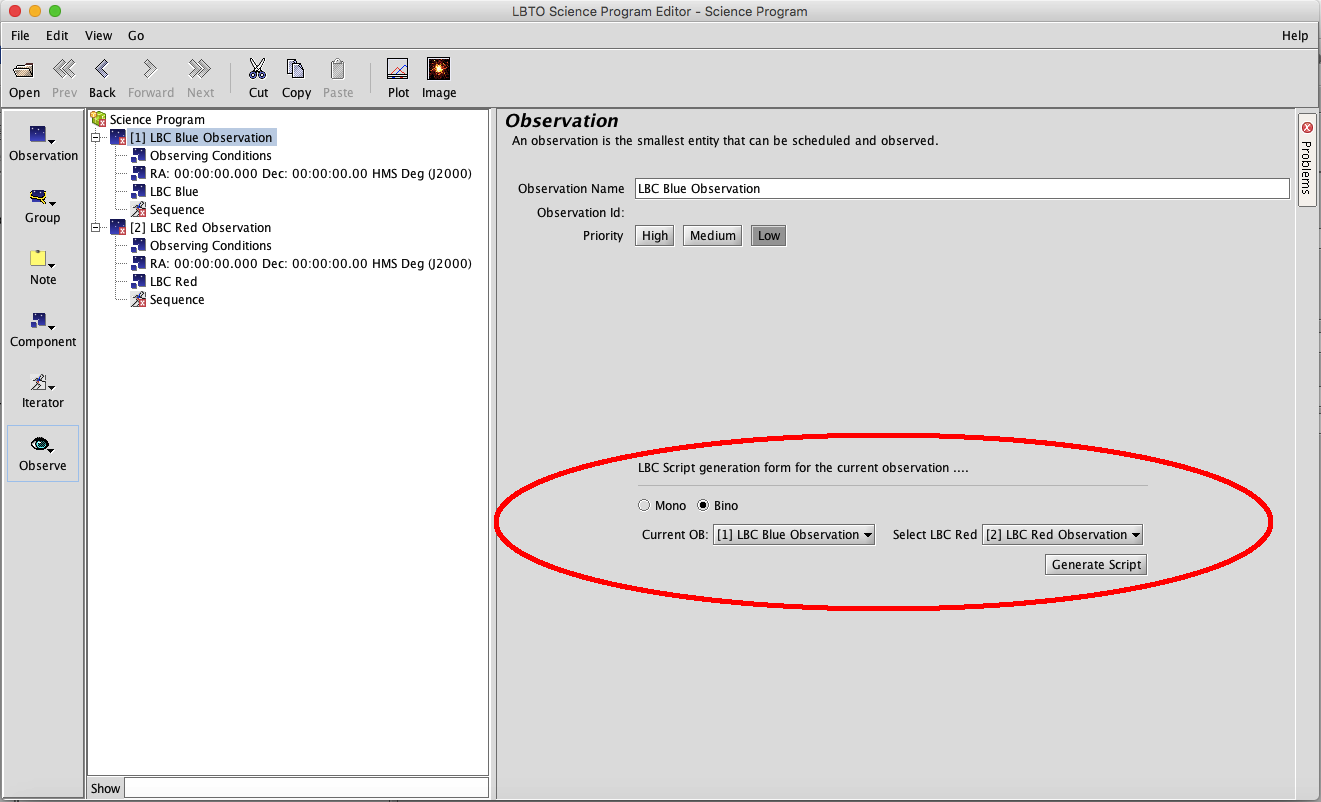This screenshot has width=1321, height=802.
Task: Set priority to Medium
Action: coord(713,236)
